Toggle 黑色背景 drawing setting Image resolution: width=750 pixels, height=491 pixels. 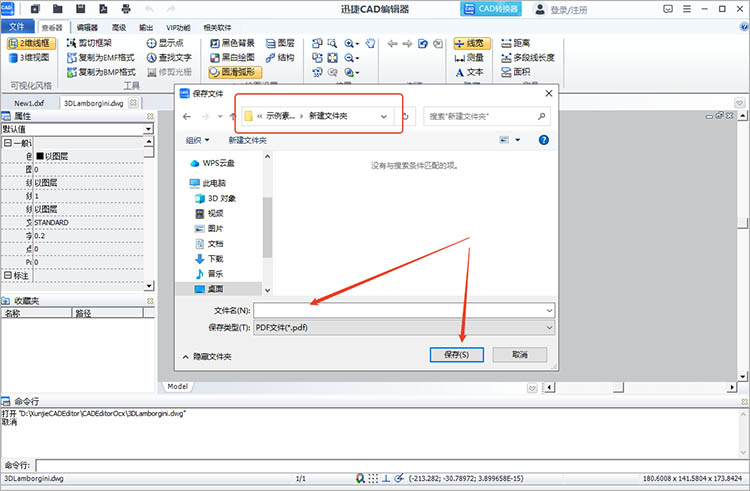232,44
